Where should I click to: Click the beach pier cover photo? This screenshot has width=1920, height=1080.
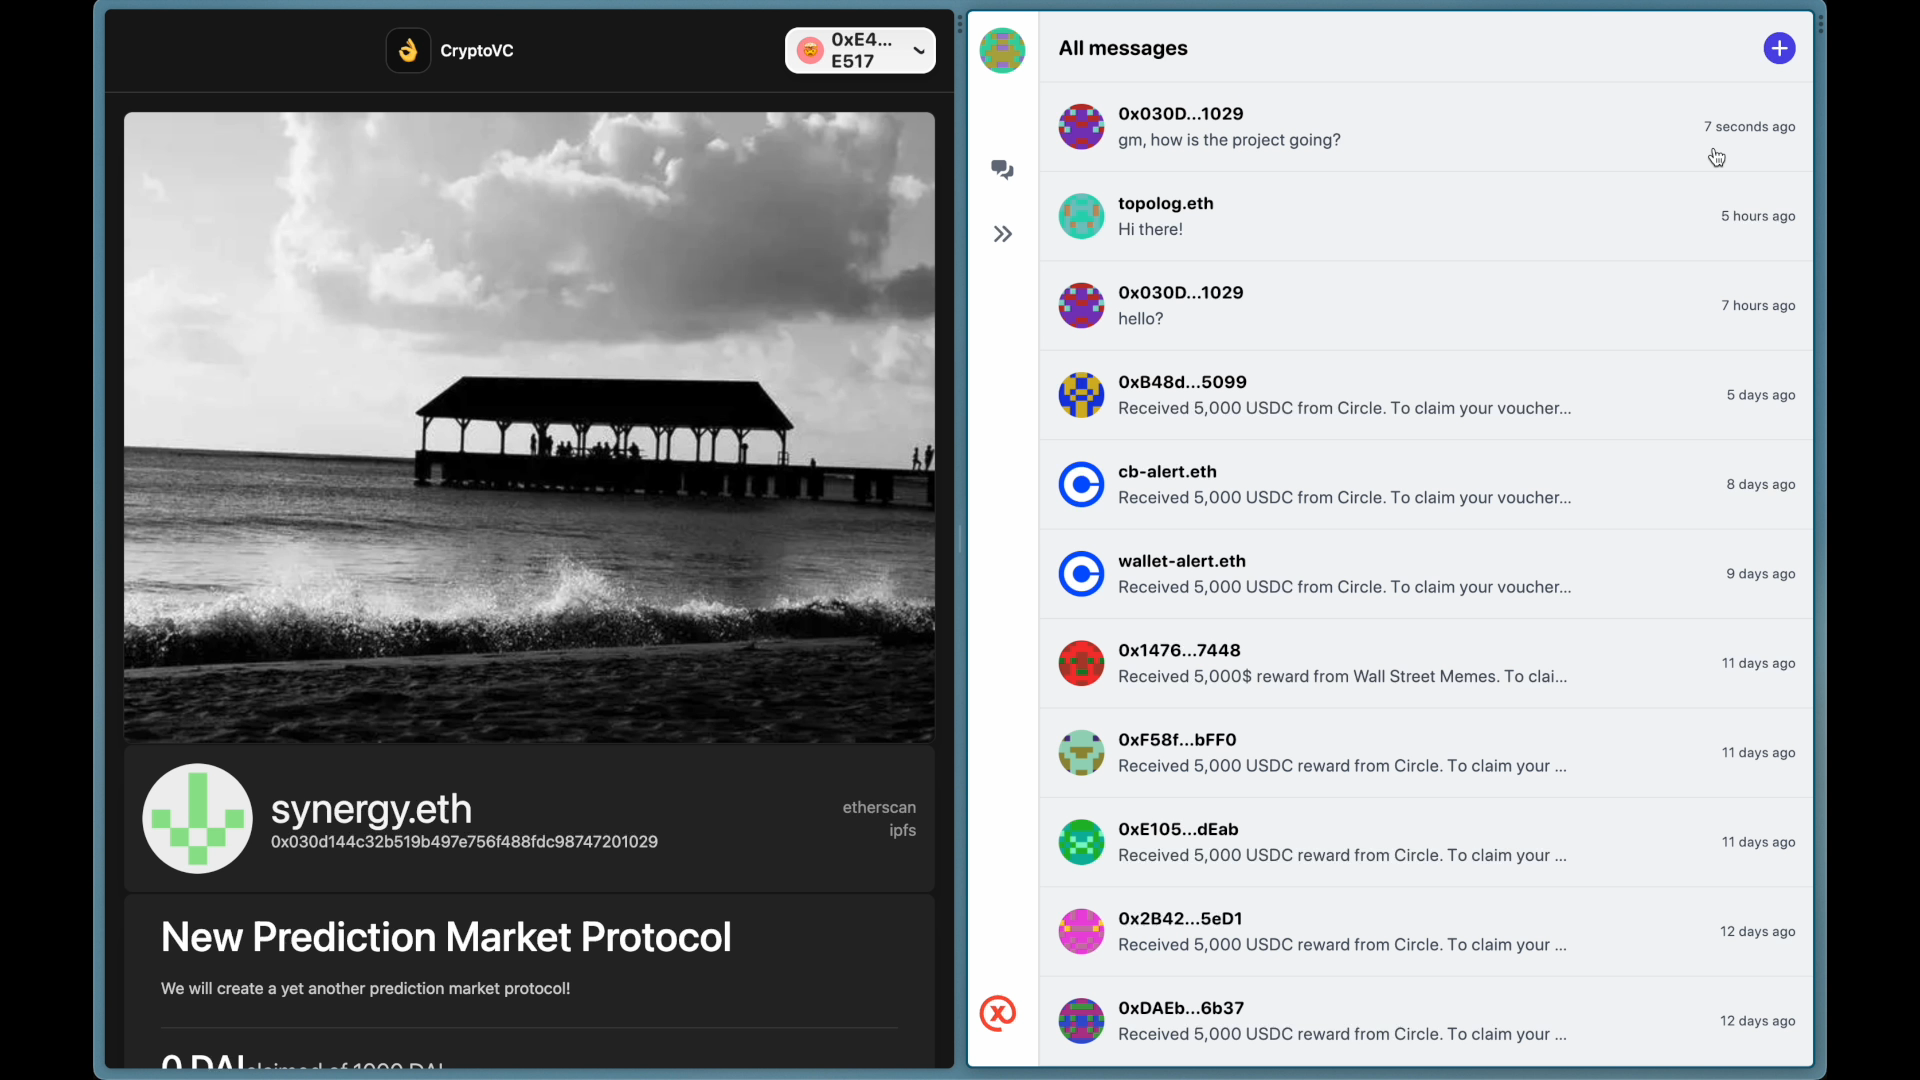coord(529,427)
